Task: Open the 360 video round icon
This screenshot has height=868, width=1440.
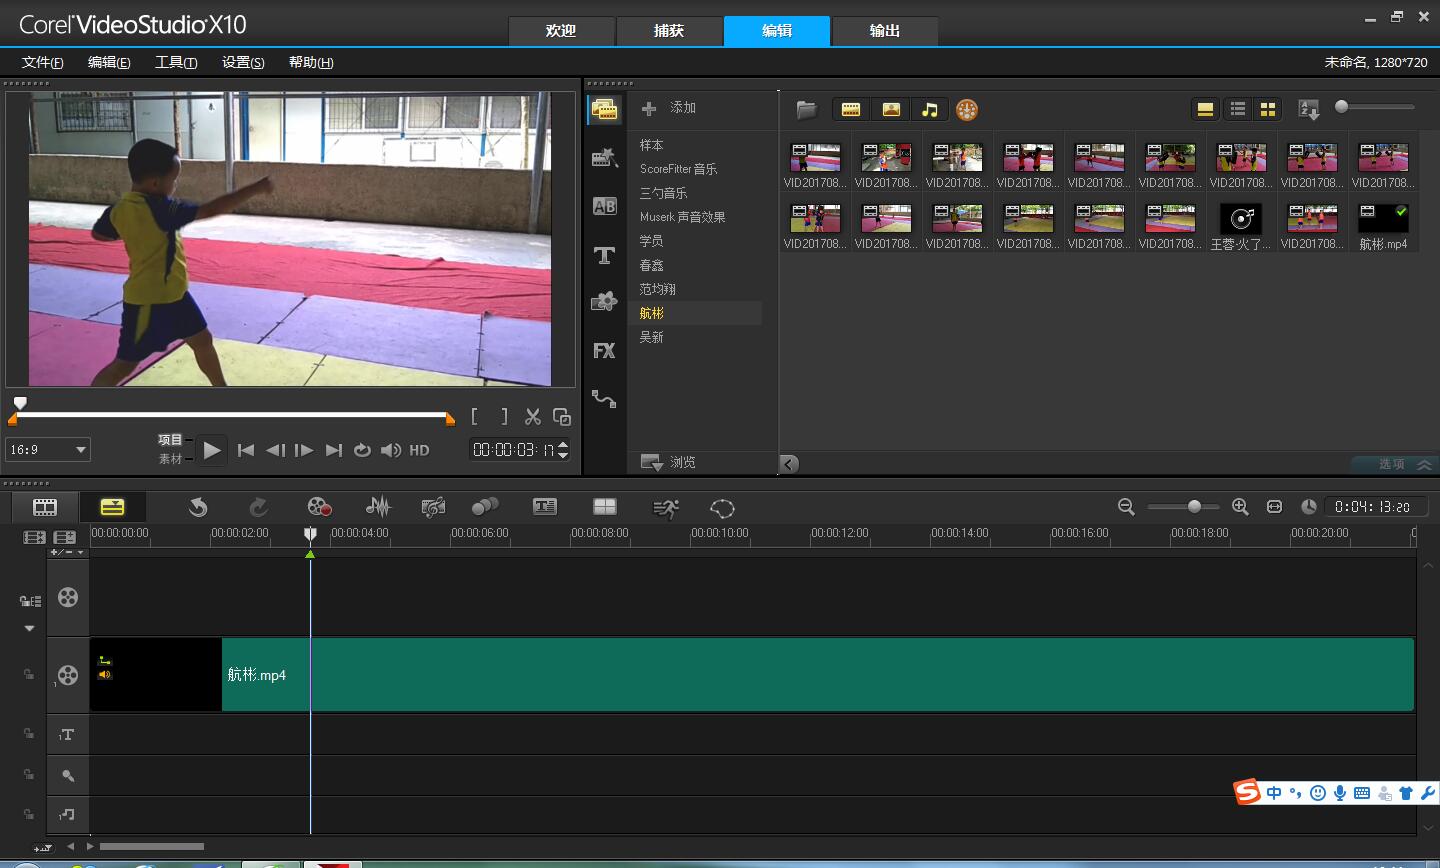Action: 966,110
